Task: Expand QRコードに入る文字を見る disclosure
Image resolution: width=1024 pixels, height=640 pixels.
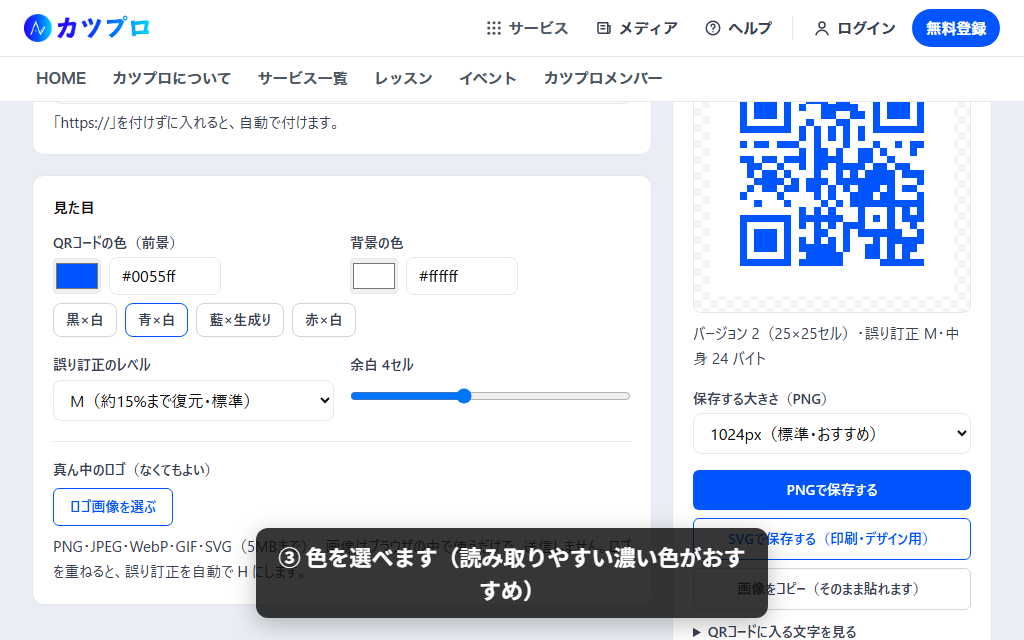Action: [x=775, y=632]
